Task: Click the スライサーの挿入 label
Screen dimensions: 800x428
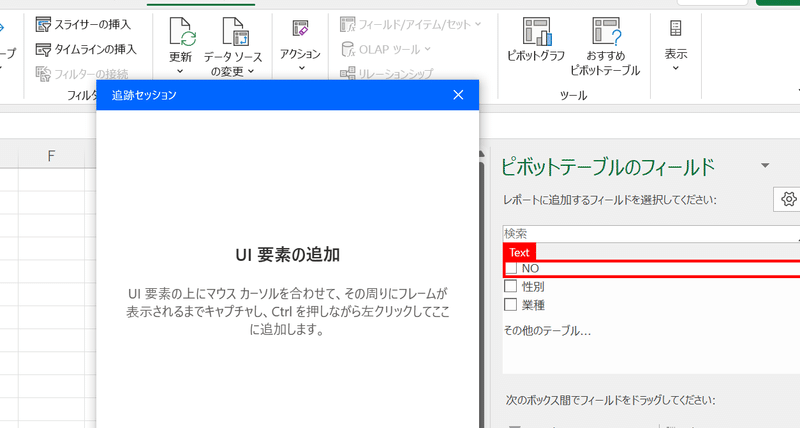Action: (x=92, y=24)
